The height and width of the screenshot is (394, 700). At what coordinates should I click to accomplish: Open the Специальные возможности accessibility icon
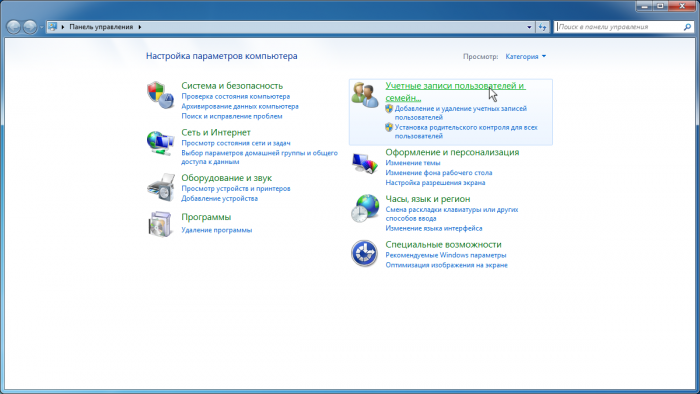point(365,253)
